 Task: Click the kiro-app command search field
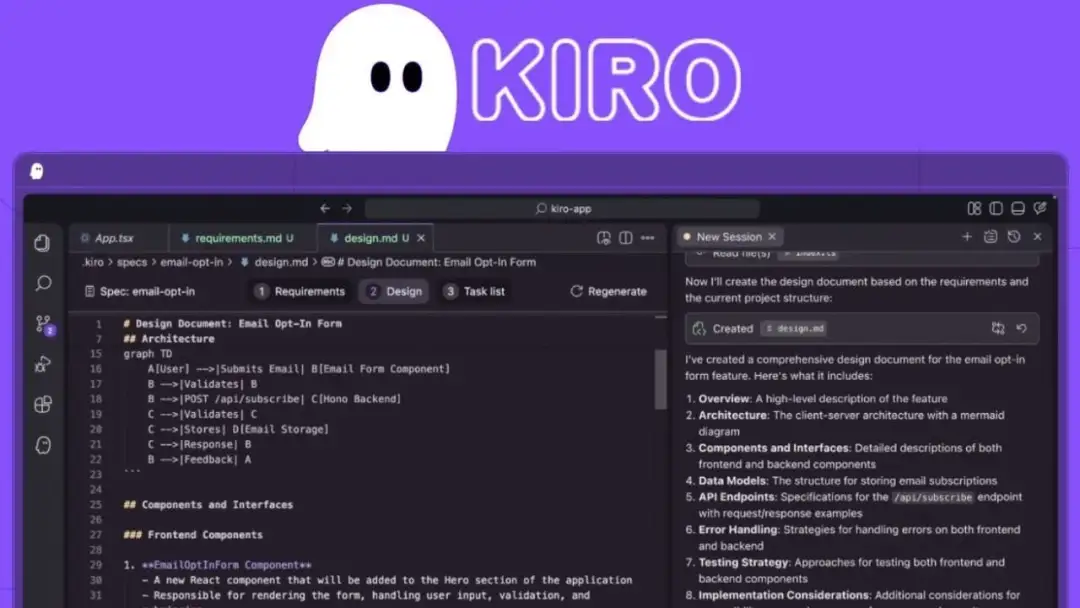(x=562, y=209)
